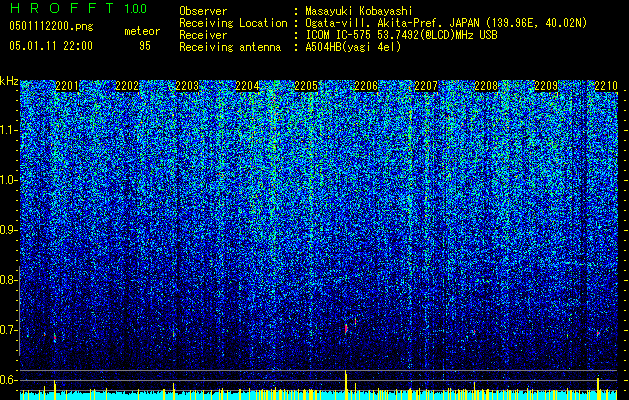Screen dimensions: 629x400
Task: Click the 2207 time marker
Action: (x=426, y=86)
